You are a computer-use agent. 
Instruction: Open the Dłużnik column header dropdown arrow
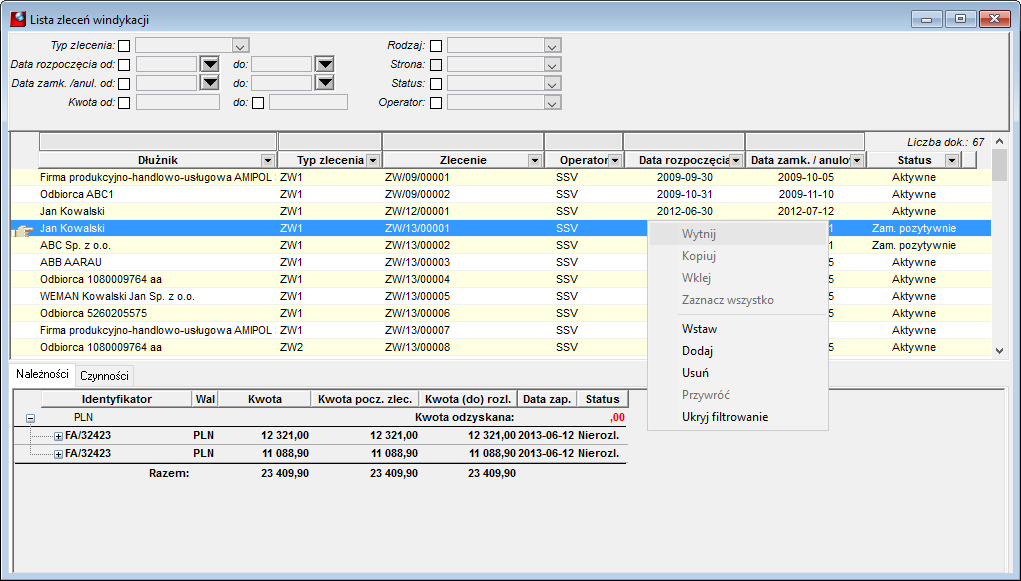267,160
